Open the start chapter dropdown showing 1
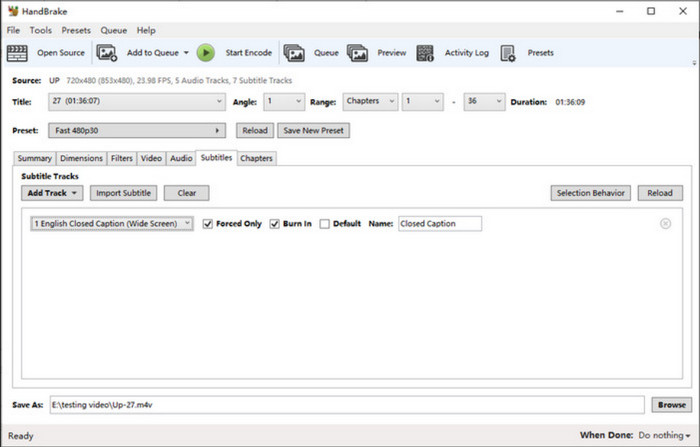 click(423, 101)
